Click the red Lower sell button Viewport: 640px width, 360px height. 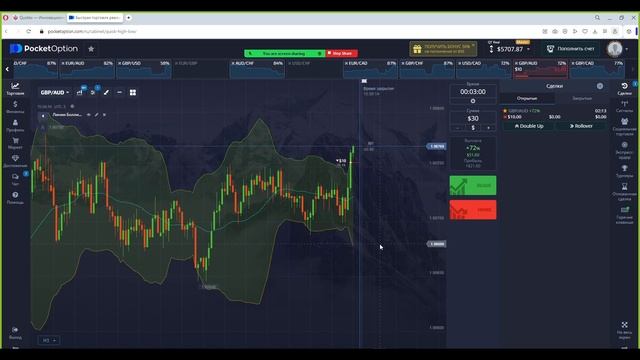point(473,210)
